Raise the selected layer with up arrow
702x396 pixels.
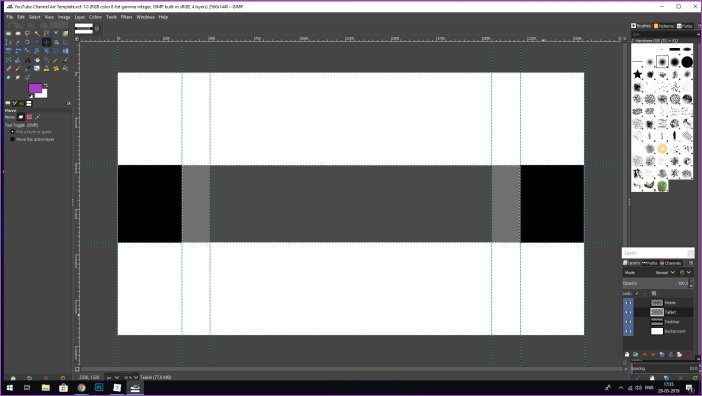tap(645, 354)
